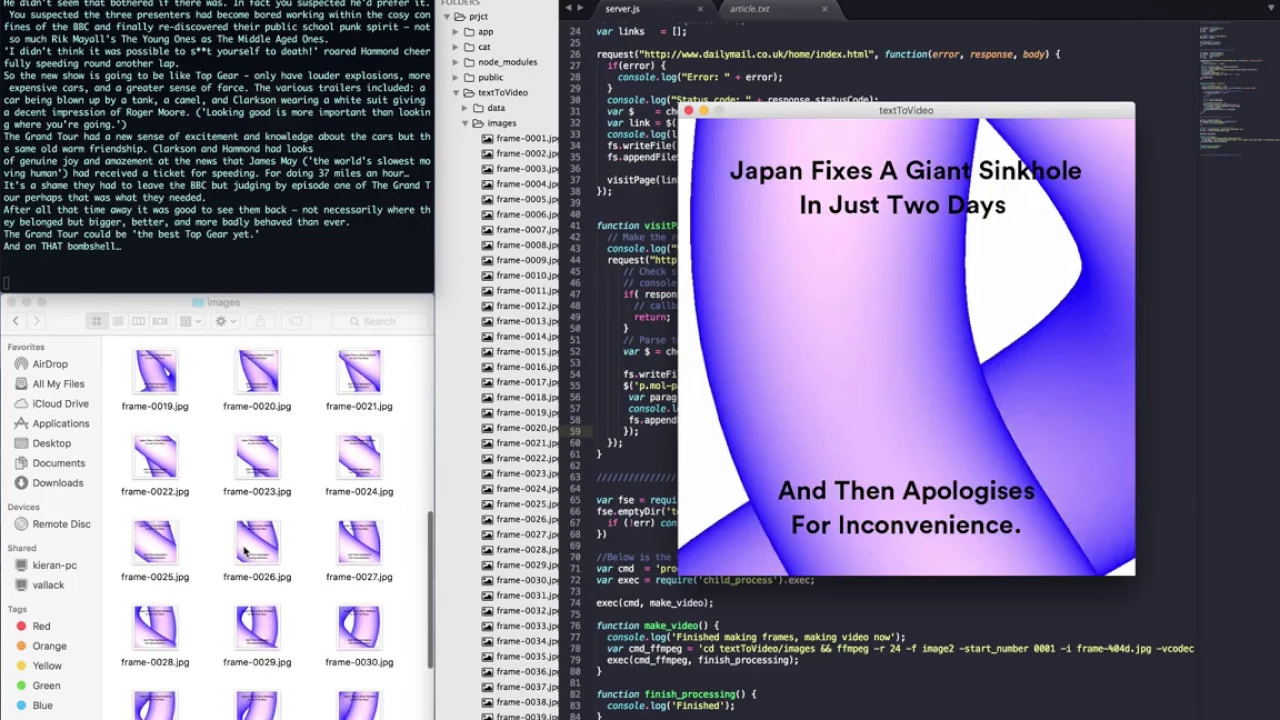Close the textToVideo preview window
This screenshot has width=1280, height=720.
click(689, 110)
